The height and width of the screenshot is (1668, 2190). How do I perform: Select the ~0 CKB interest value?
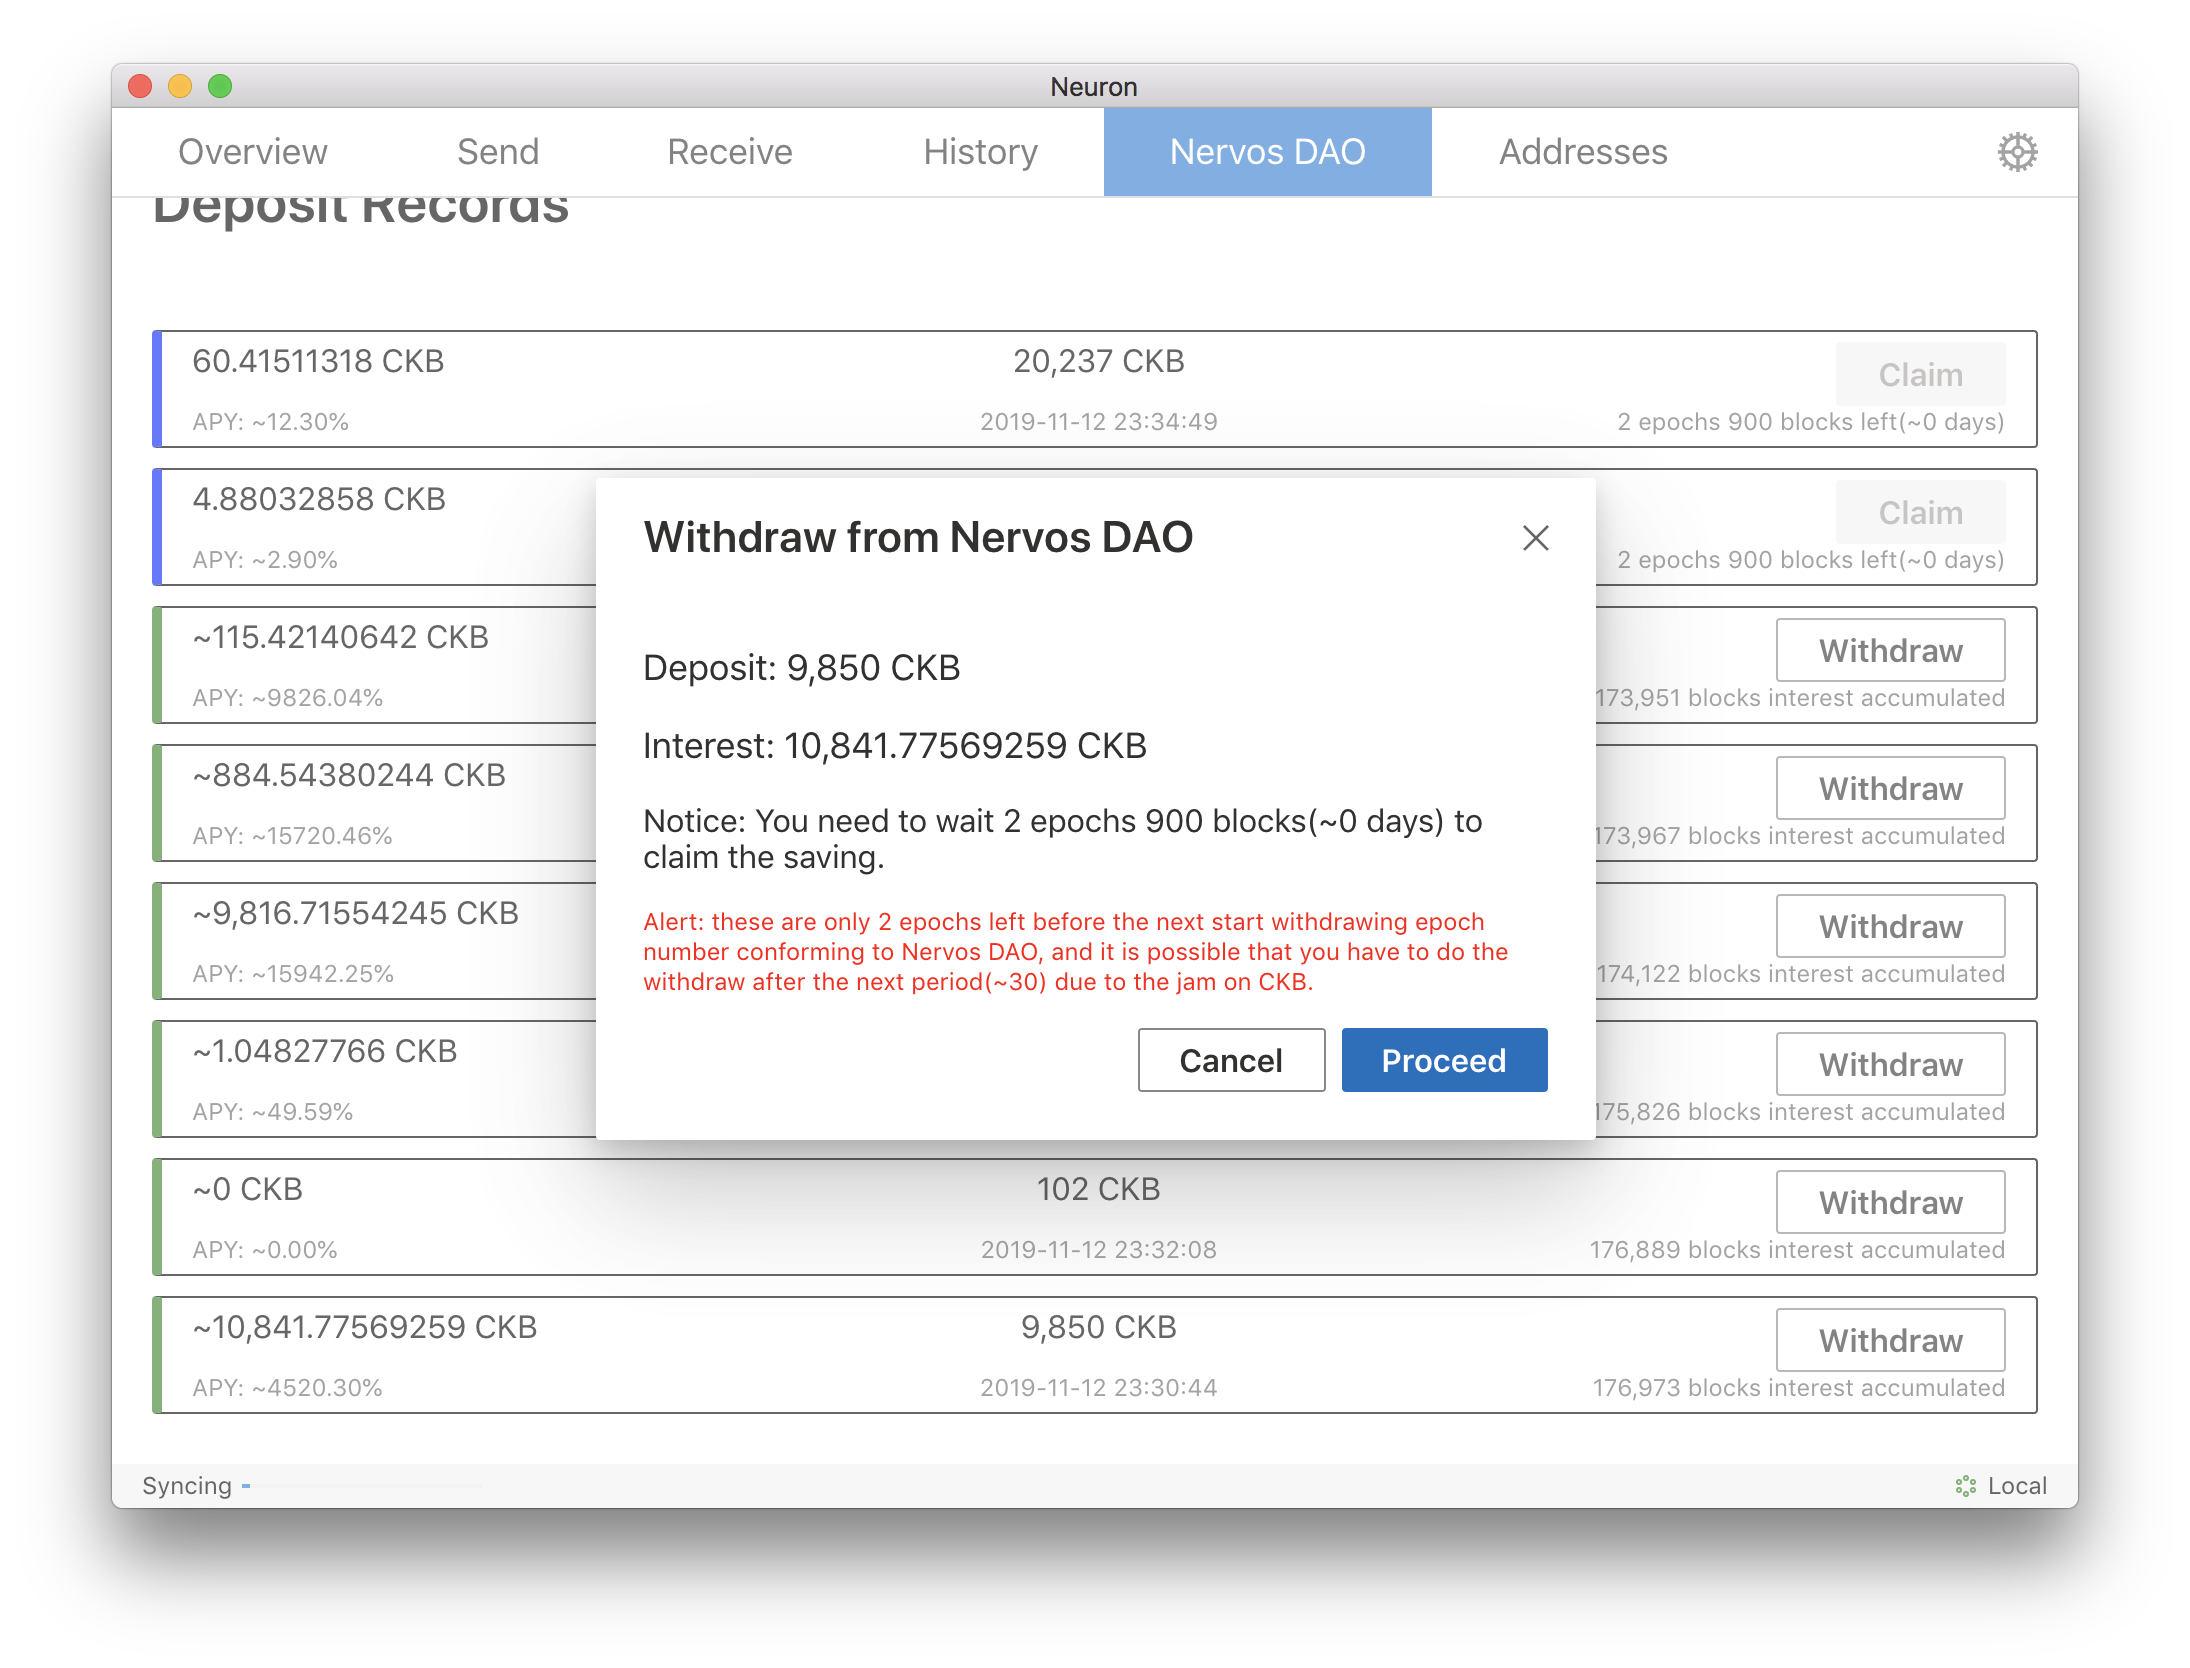coord(248,1189)
